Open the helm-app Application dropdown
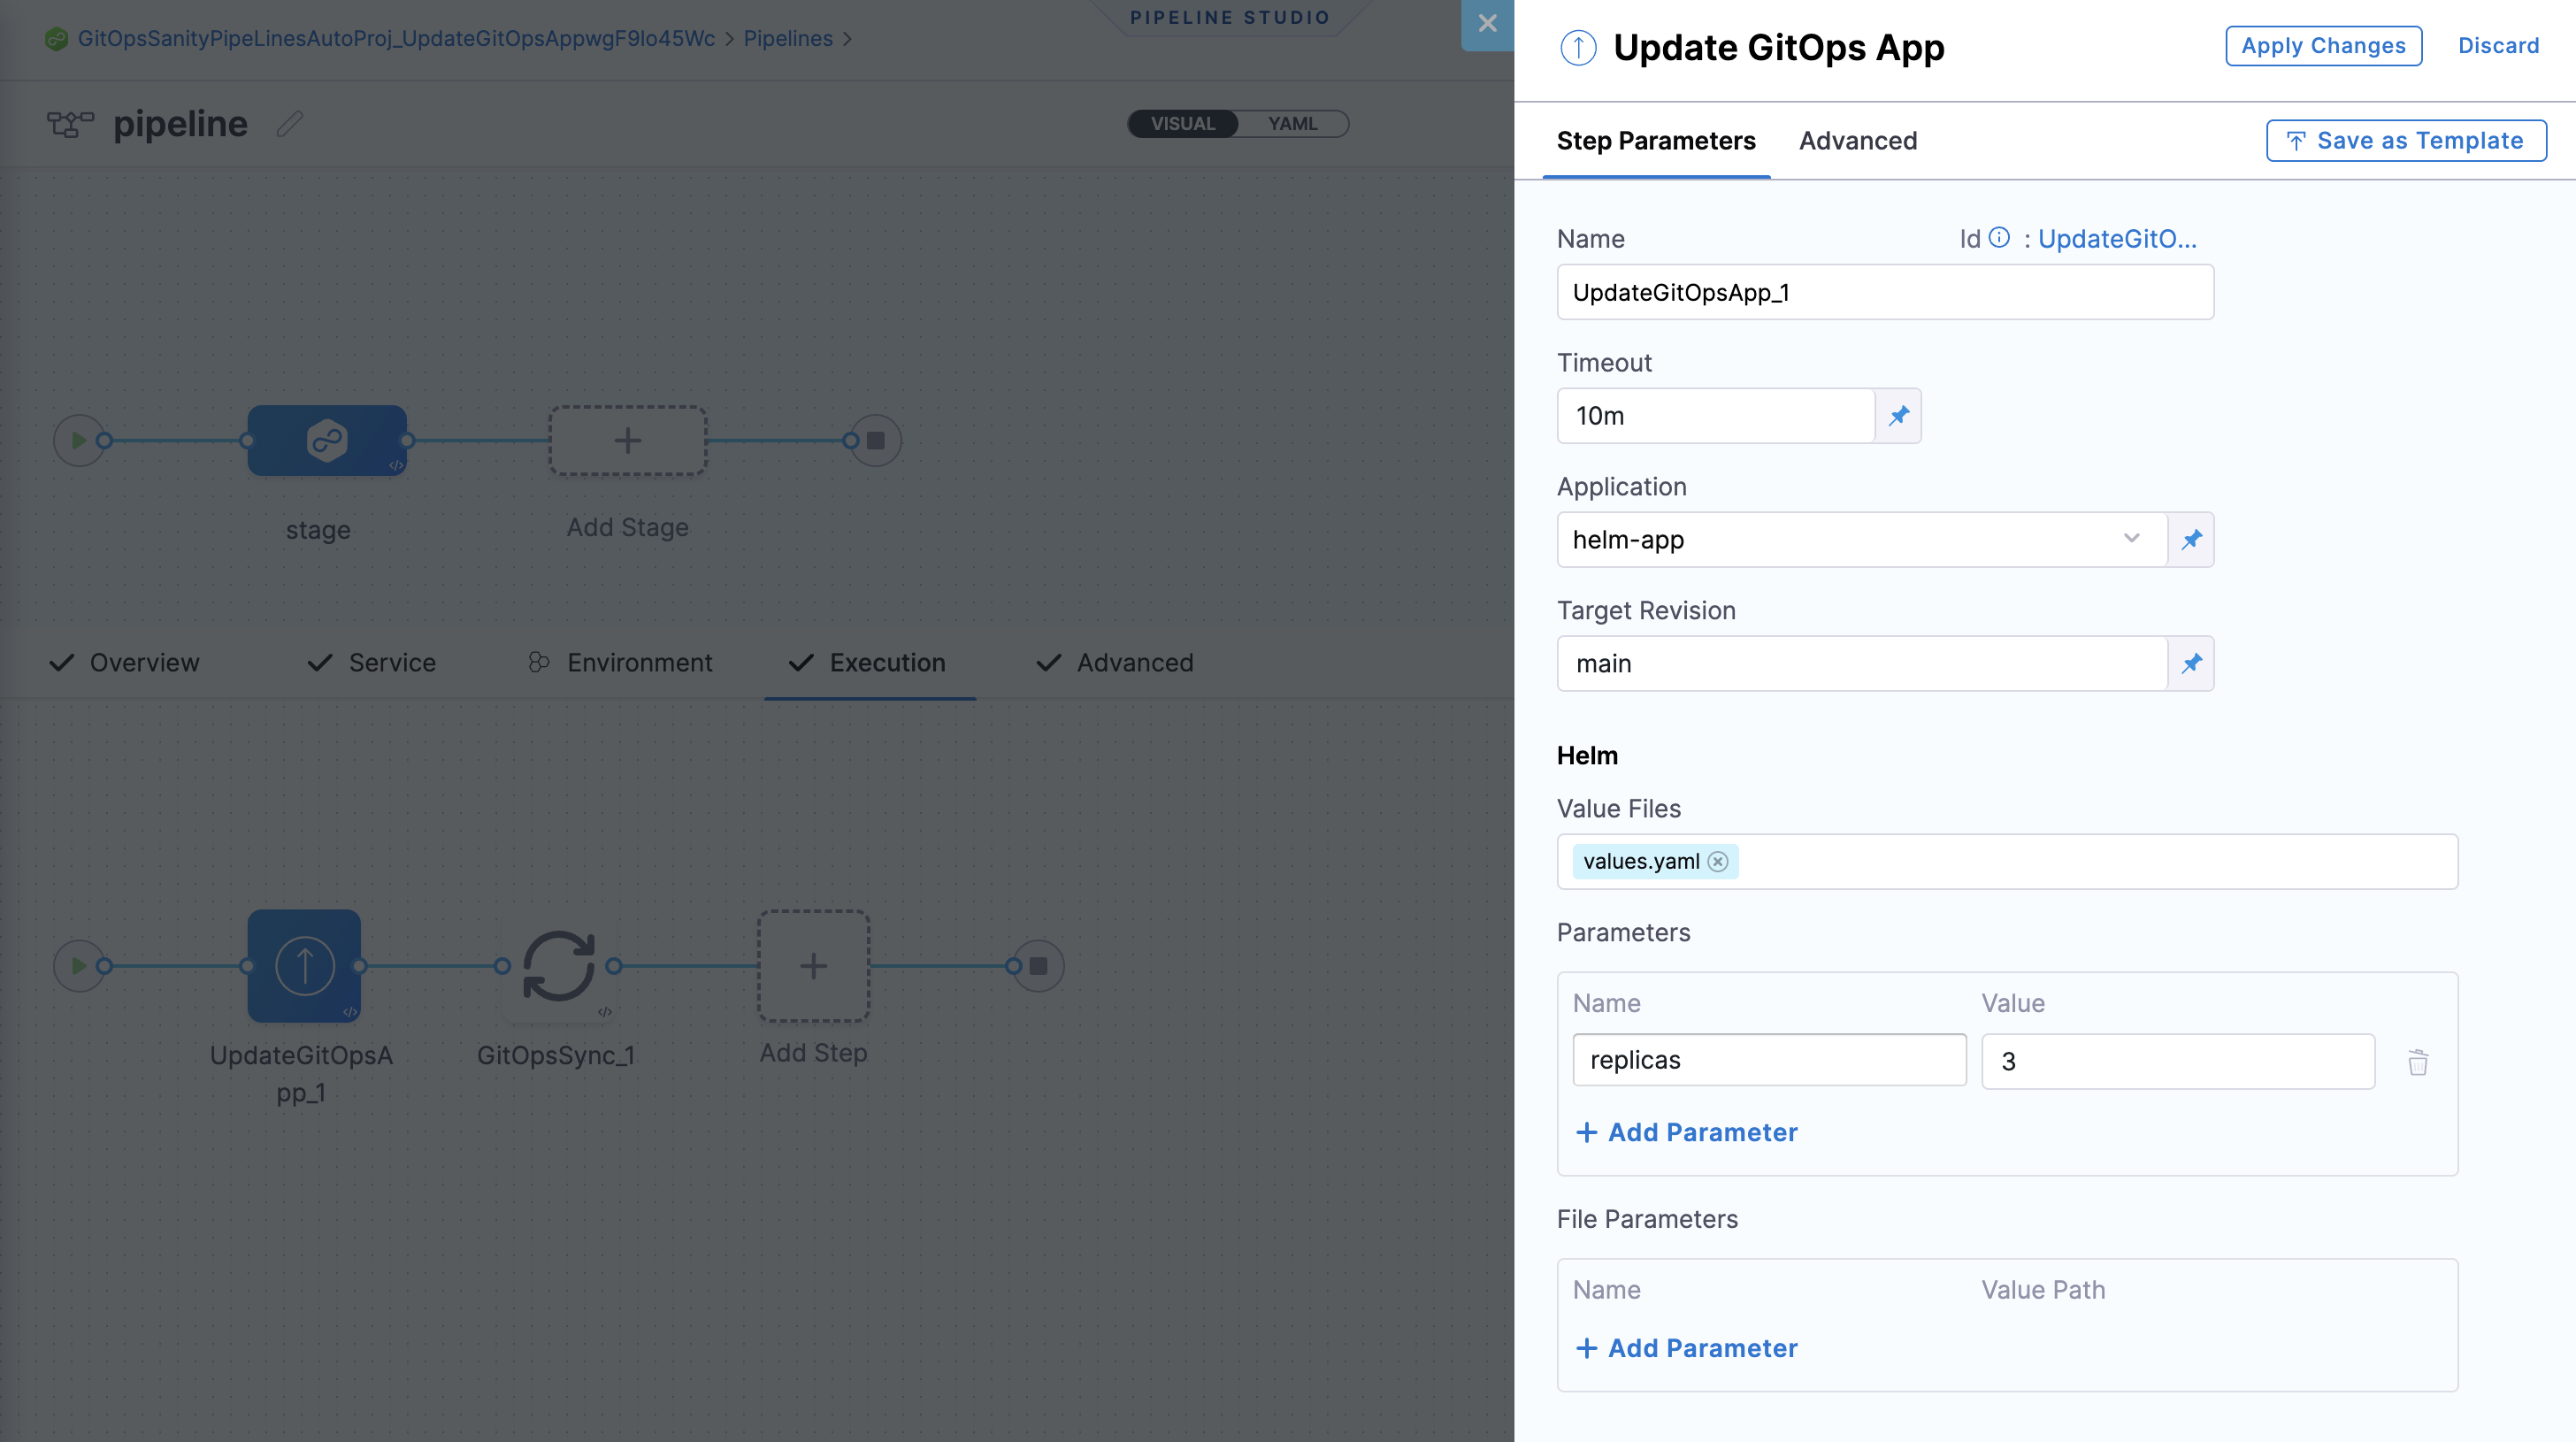The width and height of the screenshot is (2576, 1442). (x=2131, y=539)
